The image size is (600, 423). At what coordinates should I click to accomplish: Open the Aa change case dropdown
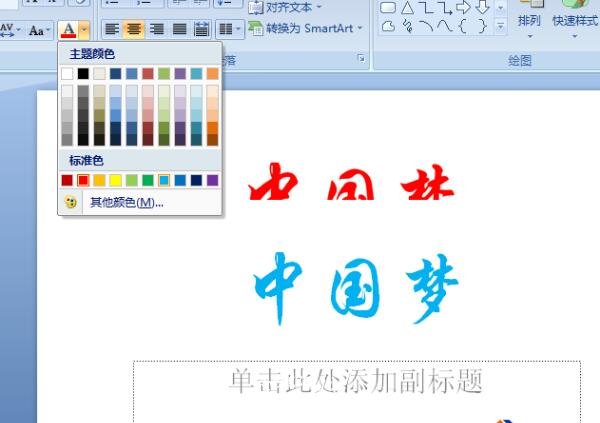40,30
